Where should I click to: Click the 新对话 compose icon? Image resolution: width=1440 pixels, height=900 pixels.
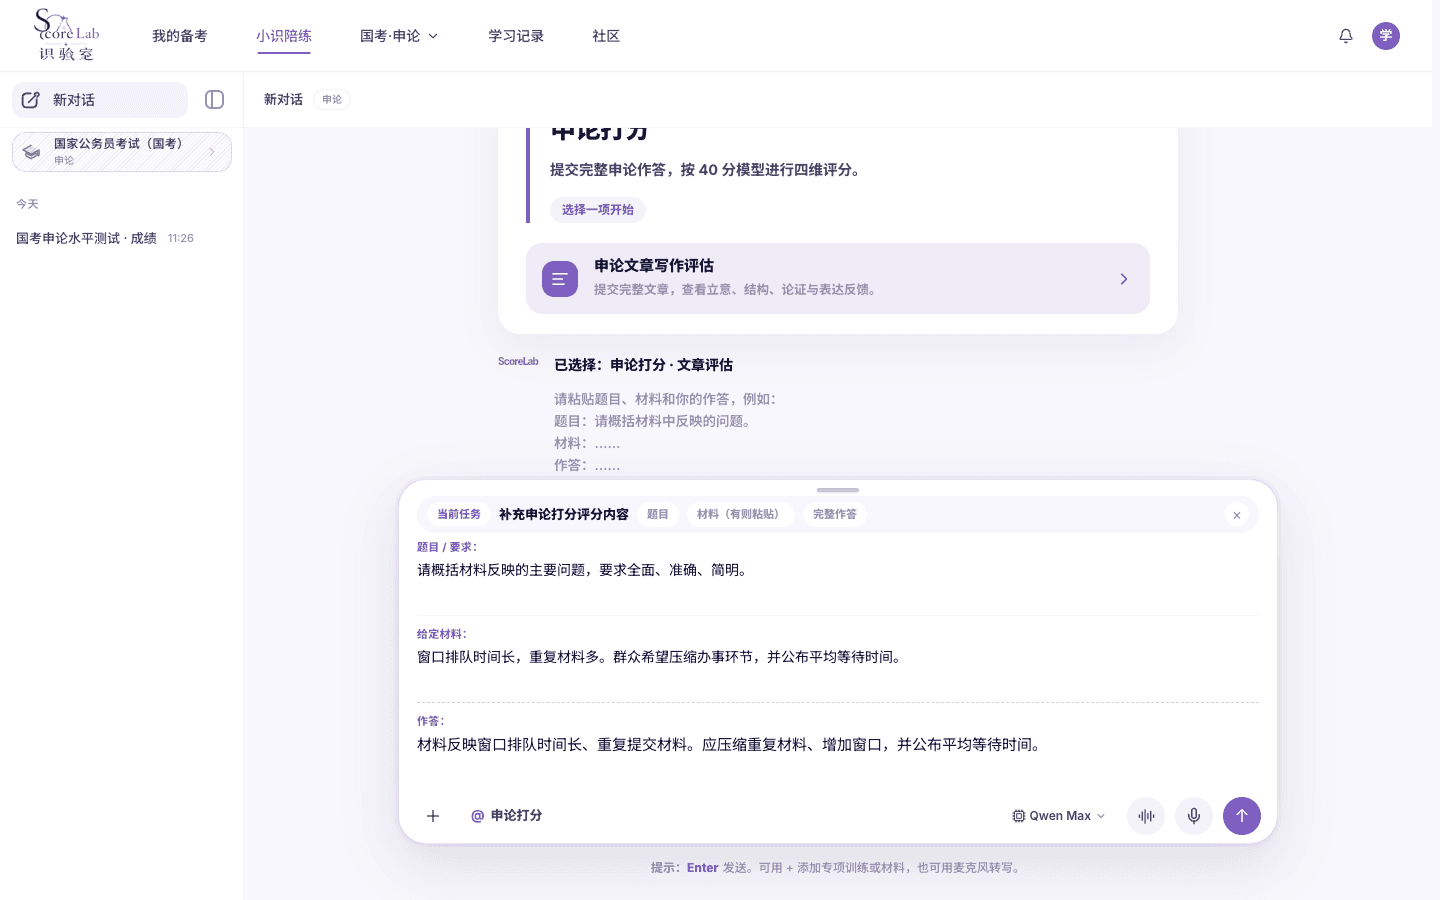pos(31,100)
